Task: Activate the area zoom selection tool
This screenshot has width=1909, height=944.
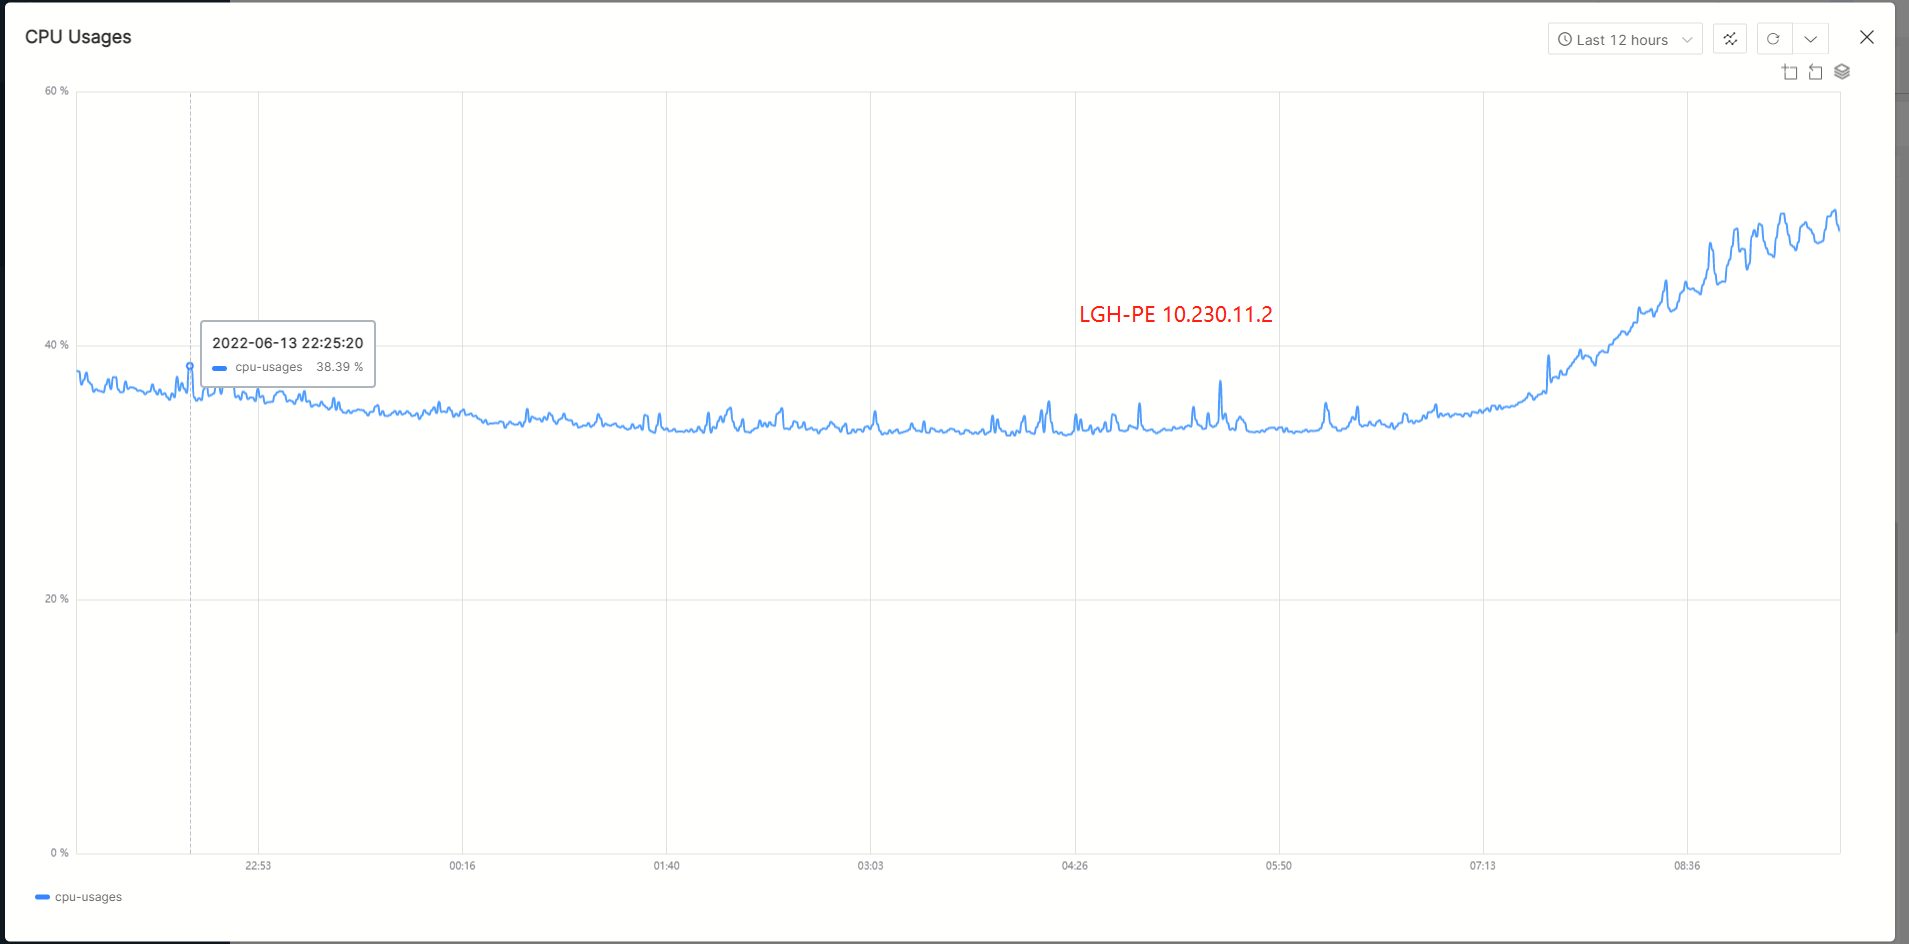Action: [1790, 72]
